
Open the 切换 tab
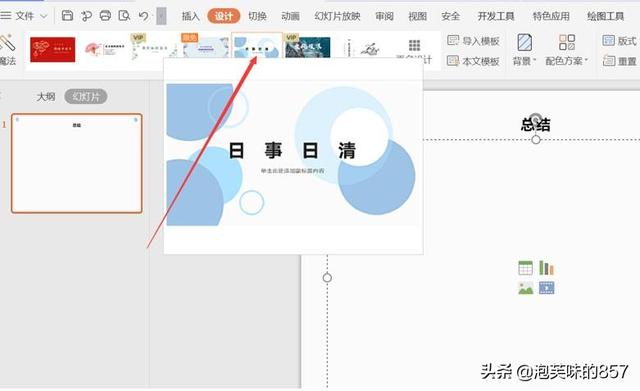pyautogui.click(x=258, y=16)
